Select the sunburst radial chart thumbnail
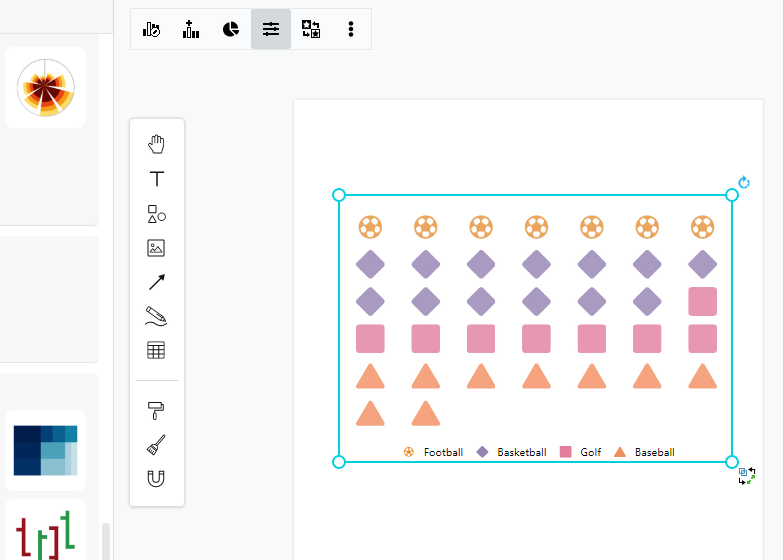The height and width of the screenshot is (560, 783). point(45,88)
